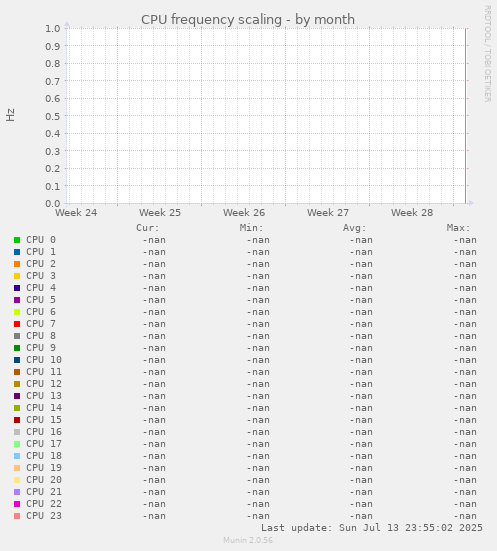Click the CPU 0 green color swatch
This screenshot has width=497, height=551.
17,240
